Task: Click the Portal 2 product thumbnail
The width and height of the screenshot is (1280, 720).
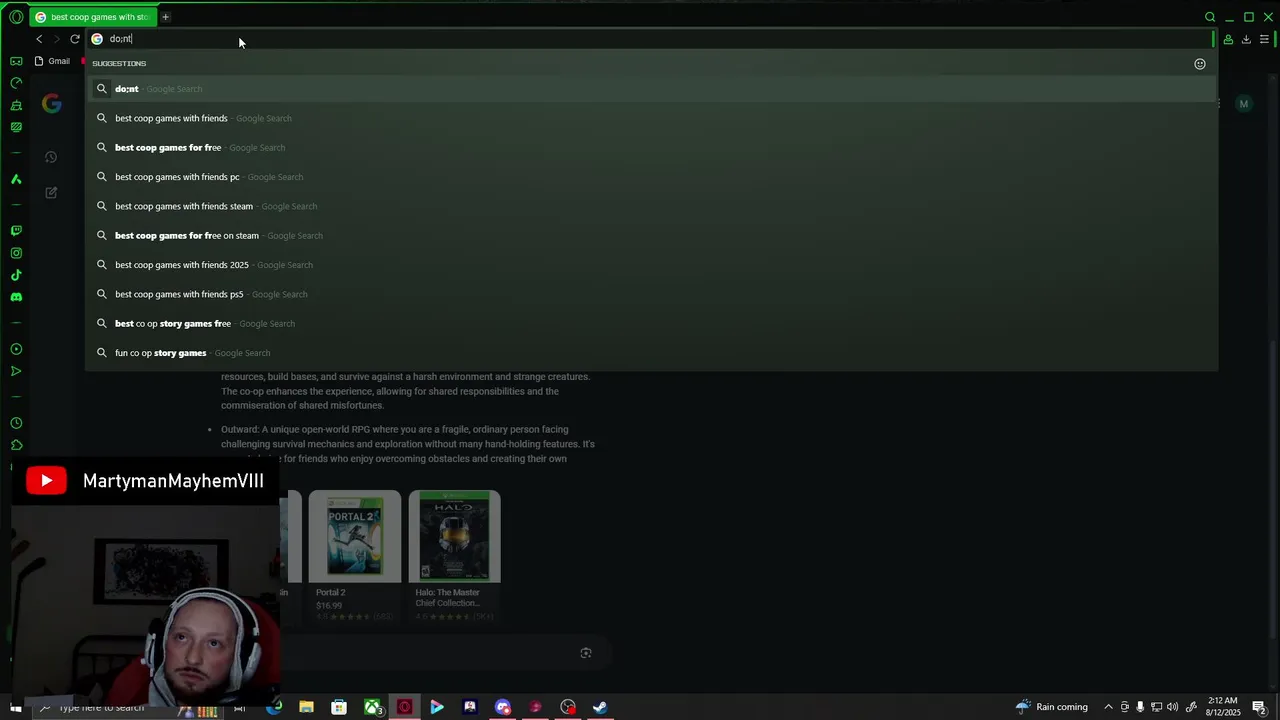Action: click(355, 536)
